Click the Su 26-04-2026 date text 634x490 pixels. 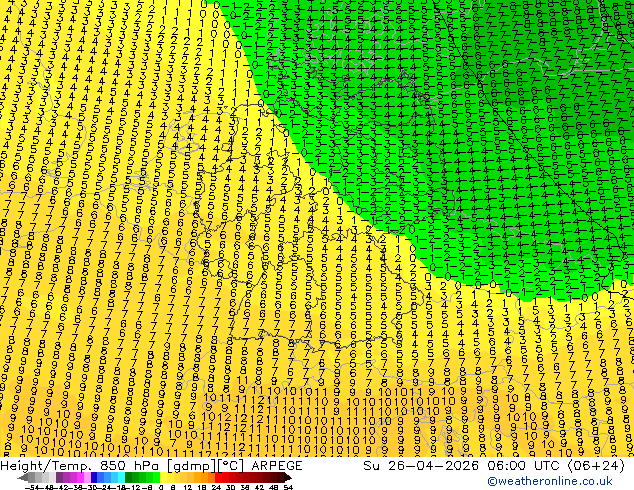421,466
